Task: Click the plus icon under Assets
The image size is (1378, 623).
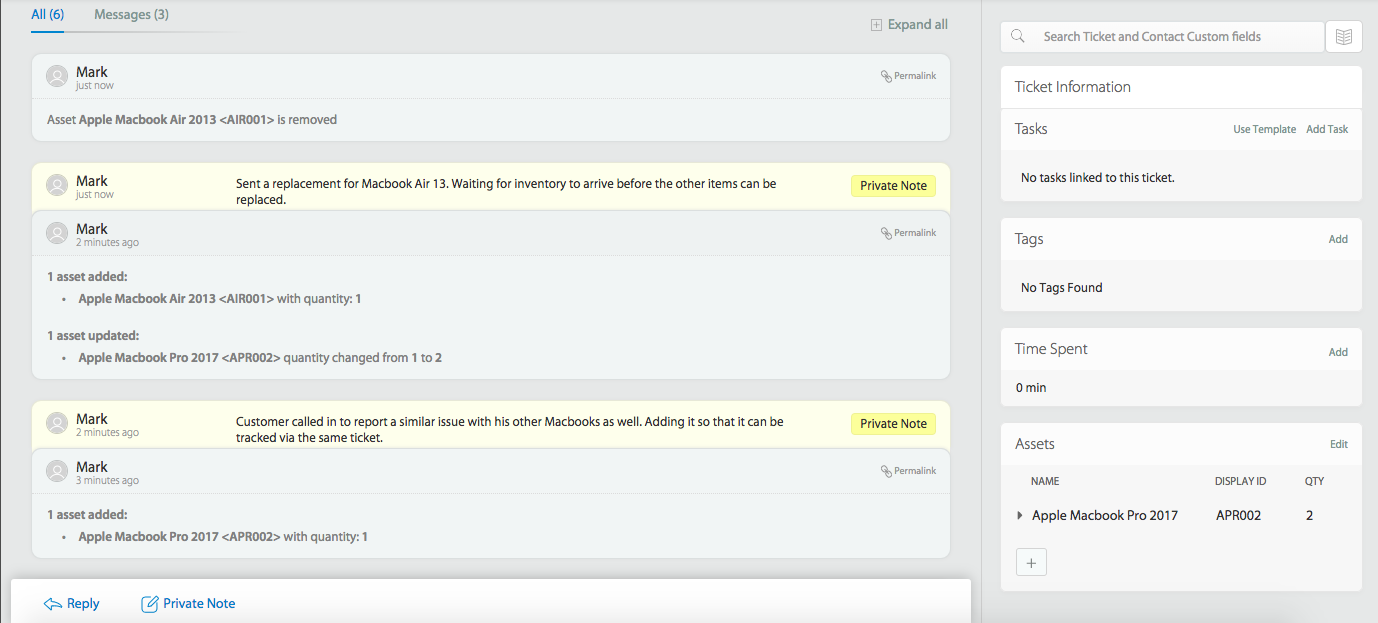Action: [1031, 563]
